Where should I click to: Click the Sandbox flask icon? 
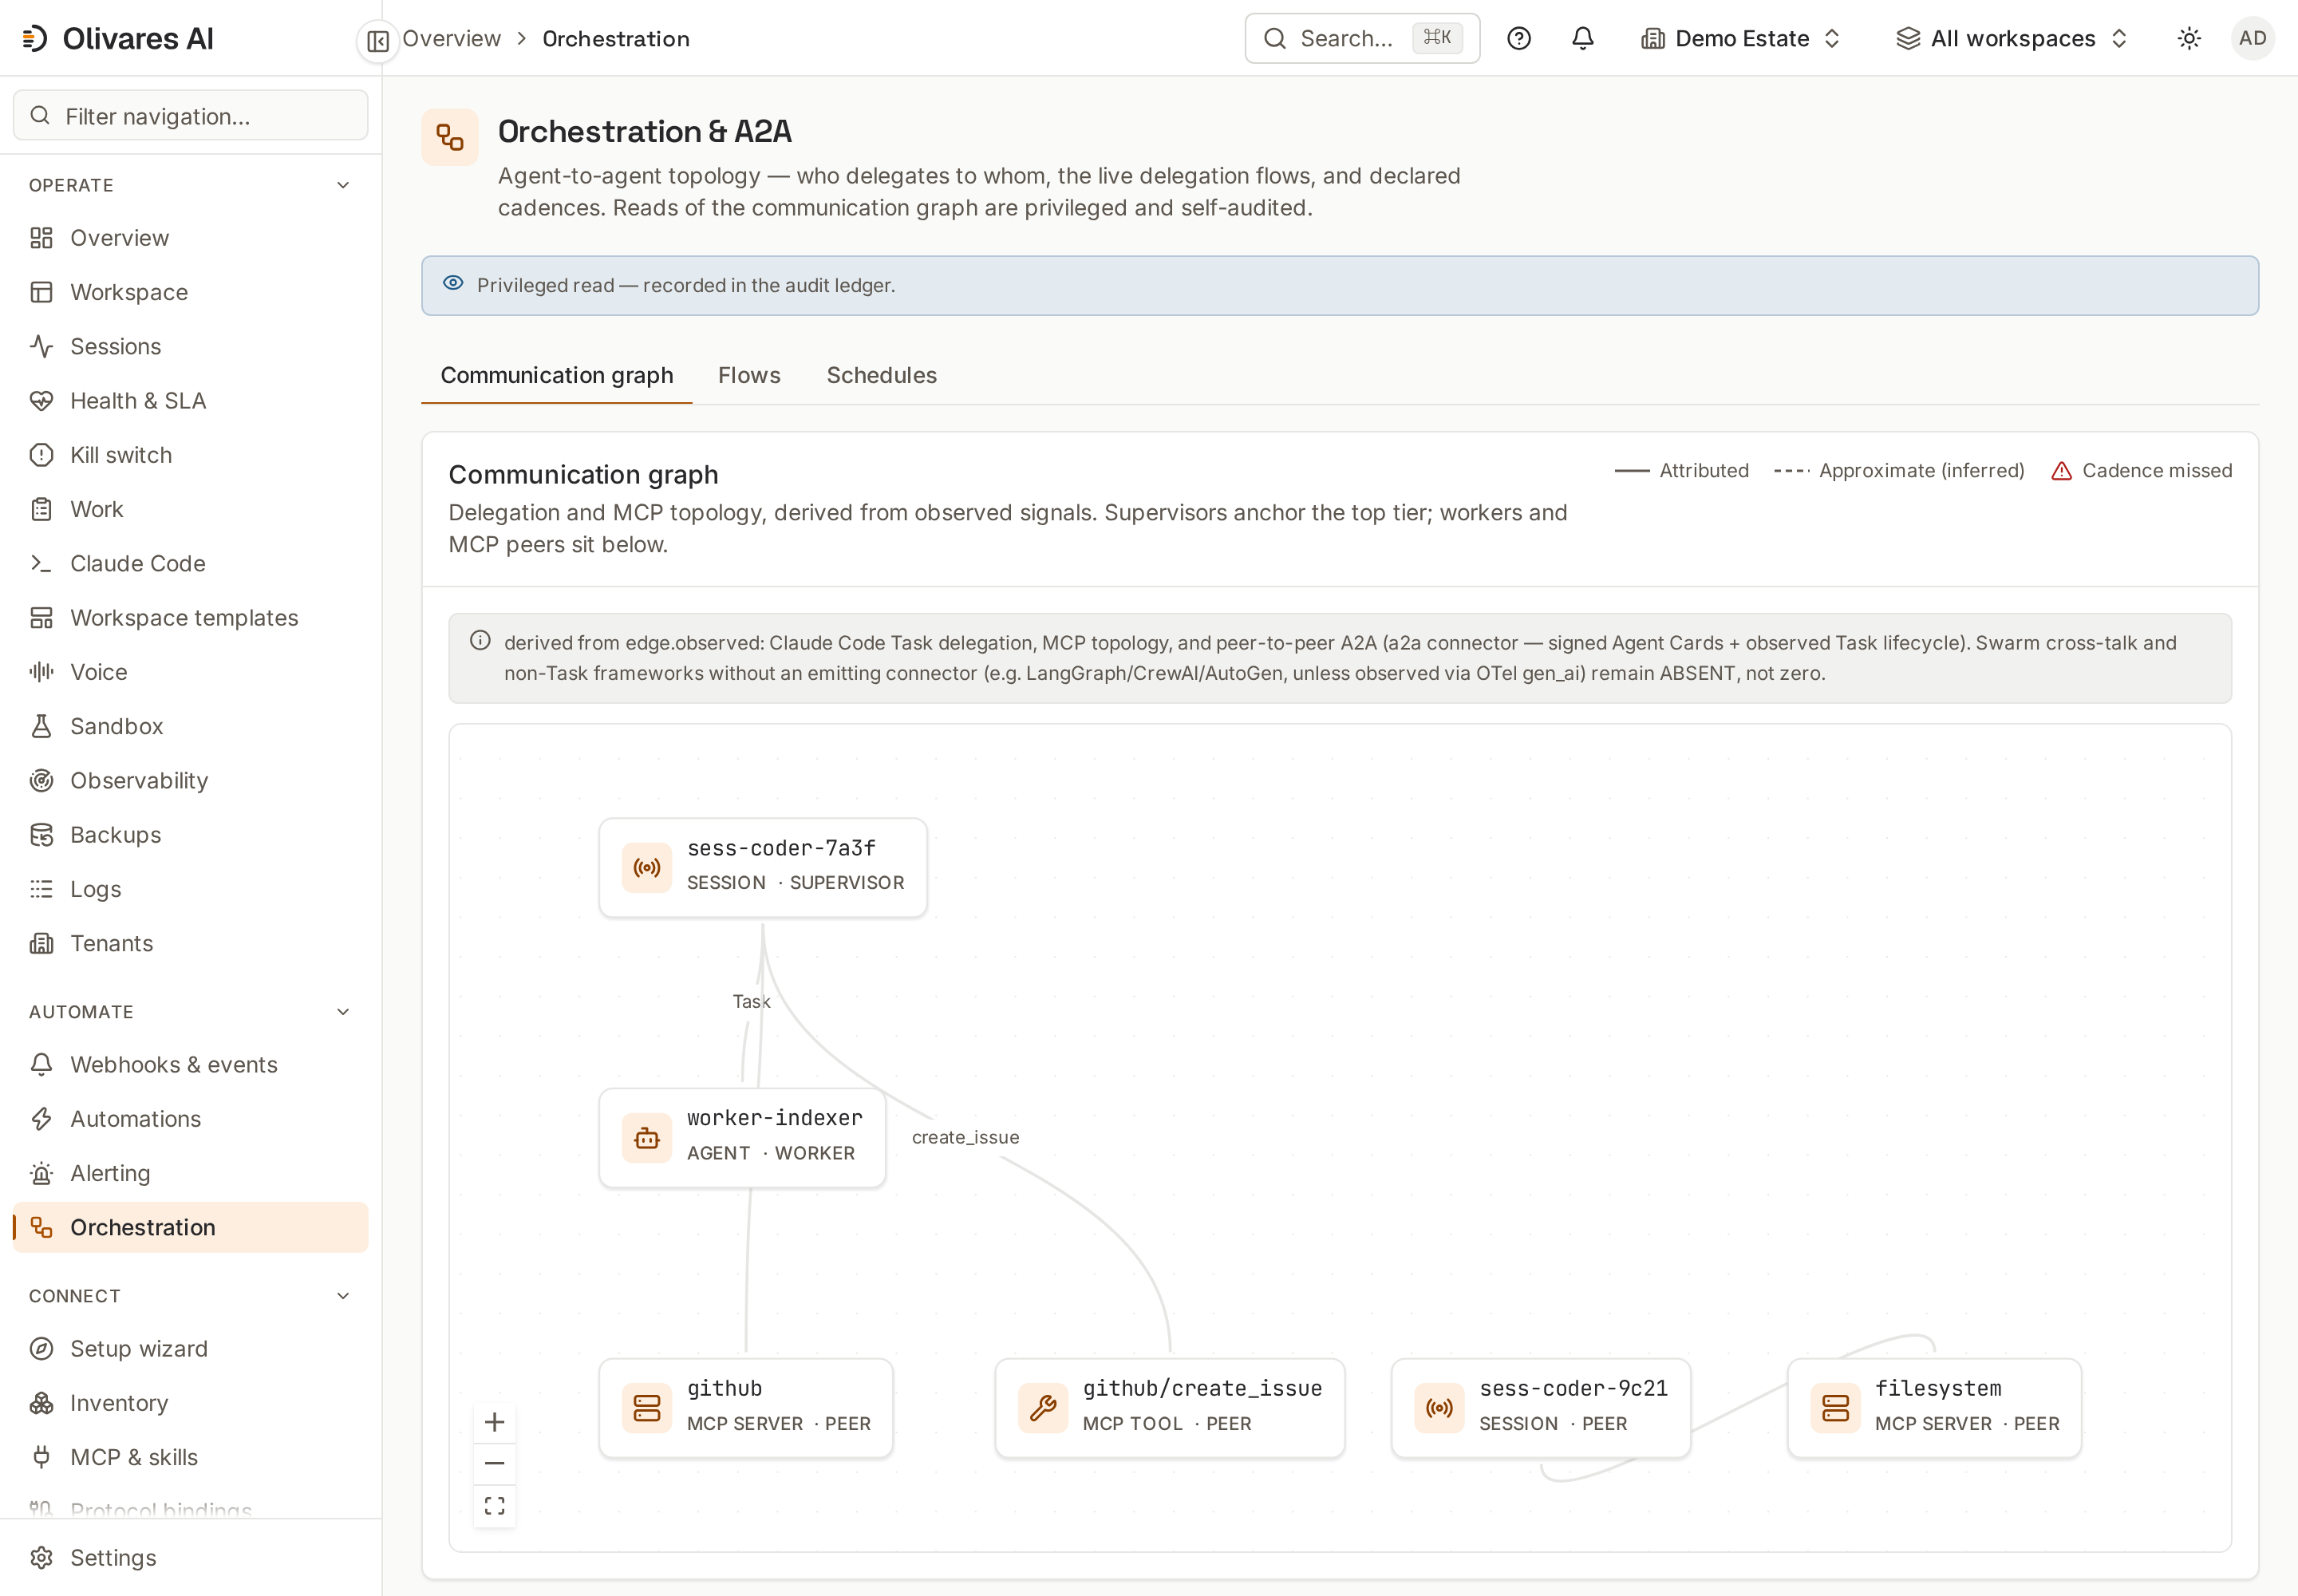41,726
